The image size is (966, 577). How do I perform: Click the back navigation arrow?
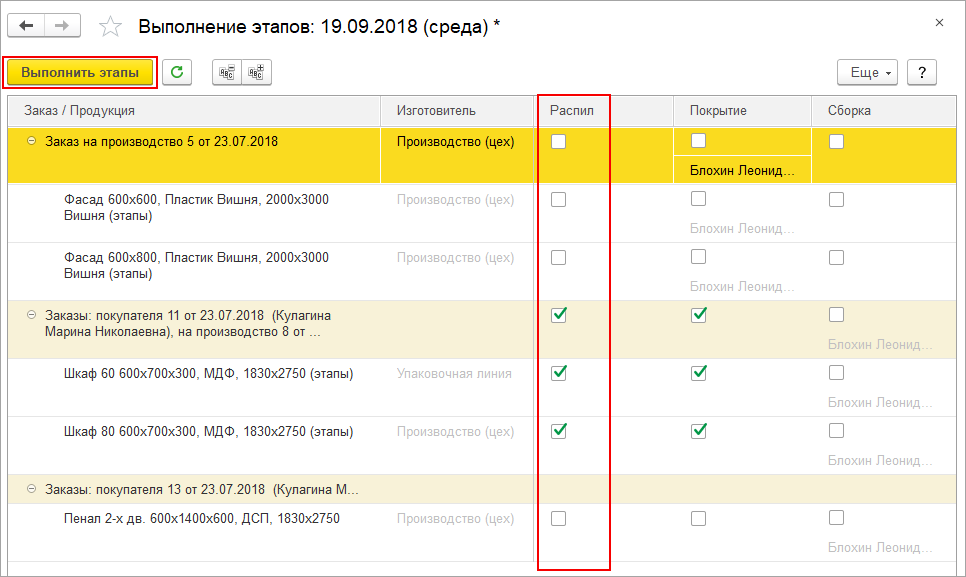tap(26, 25)
